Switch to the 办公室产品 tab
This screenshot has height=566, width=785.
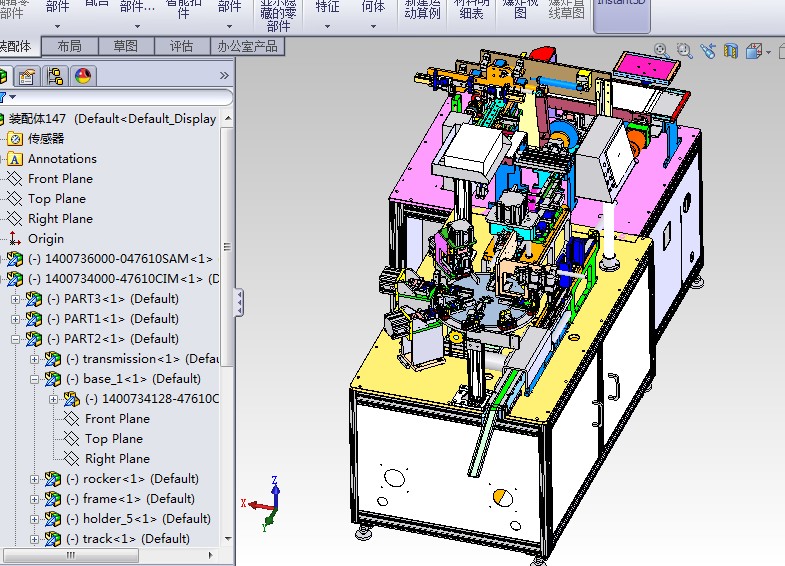[248, 46]
